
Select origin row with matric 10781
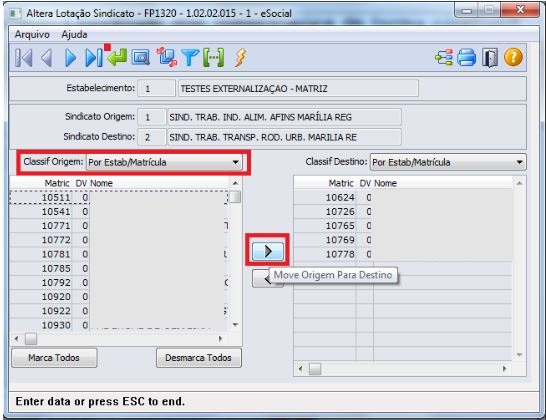coord(119,255)
